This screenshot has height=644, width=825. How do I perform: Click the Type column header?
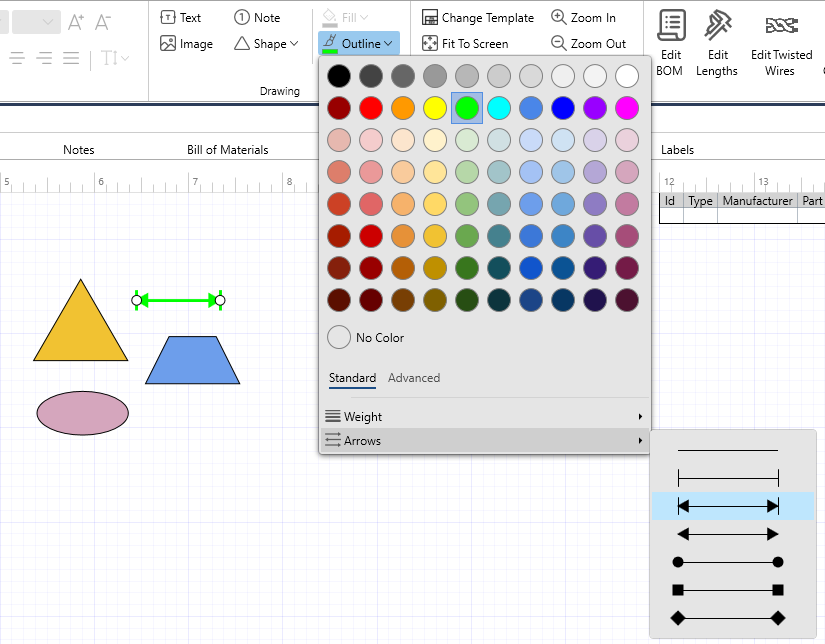pyautogui.click(x=700, y=201)
